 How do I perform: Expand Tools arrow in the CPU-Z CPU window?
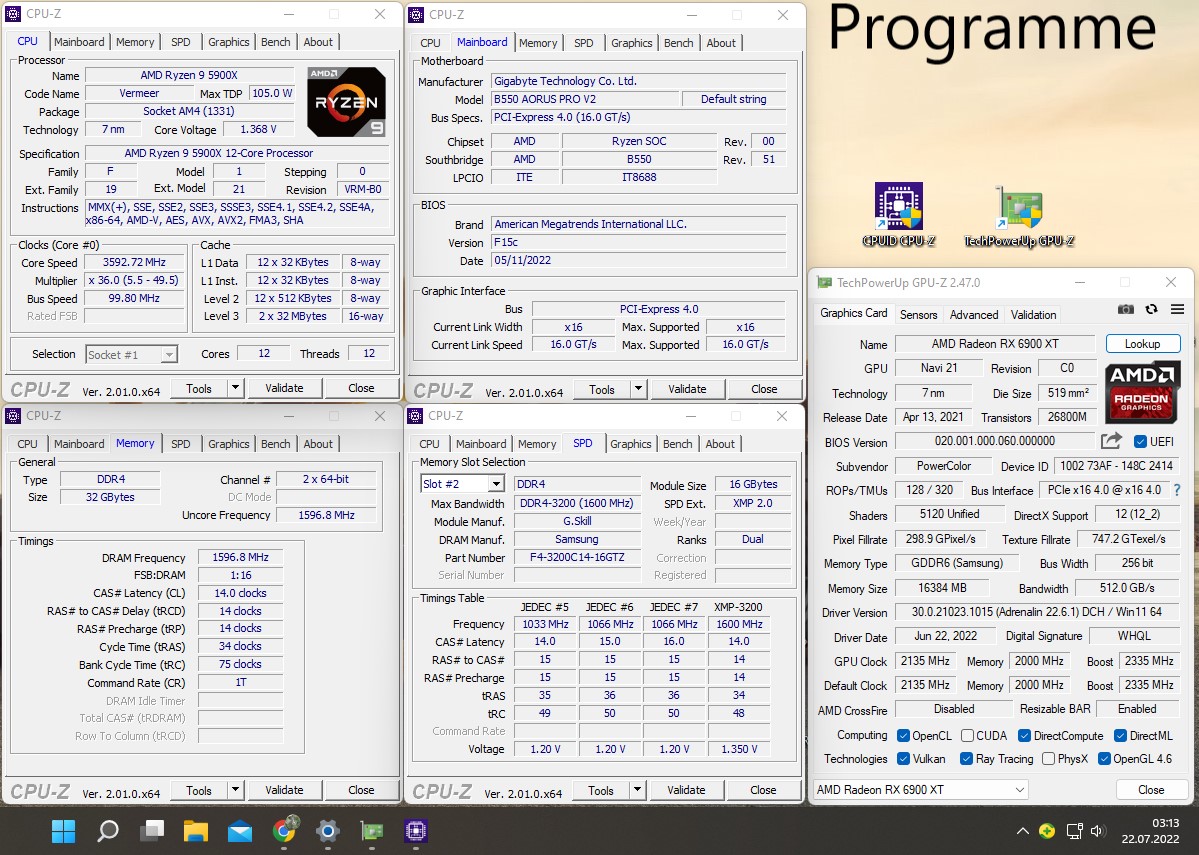pos(236,388)
